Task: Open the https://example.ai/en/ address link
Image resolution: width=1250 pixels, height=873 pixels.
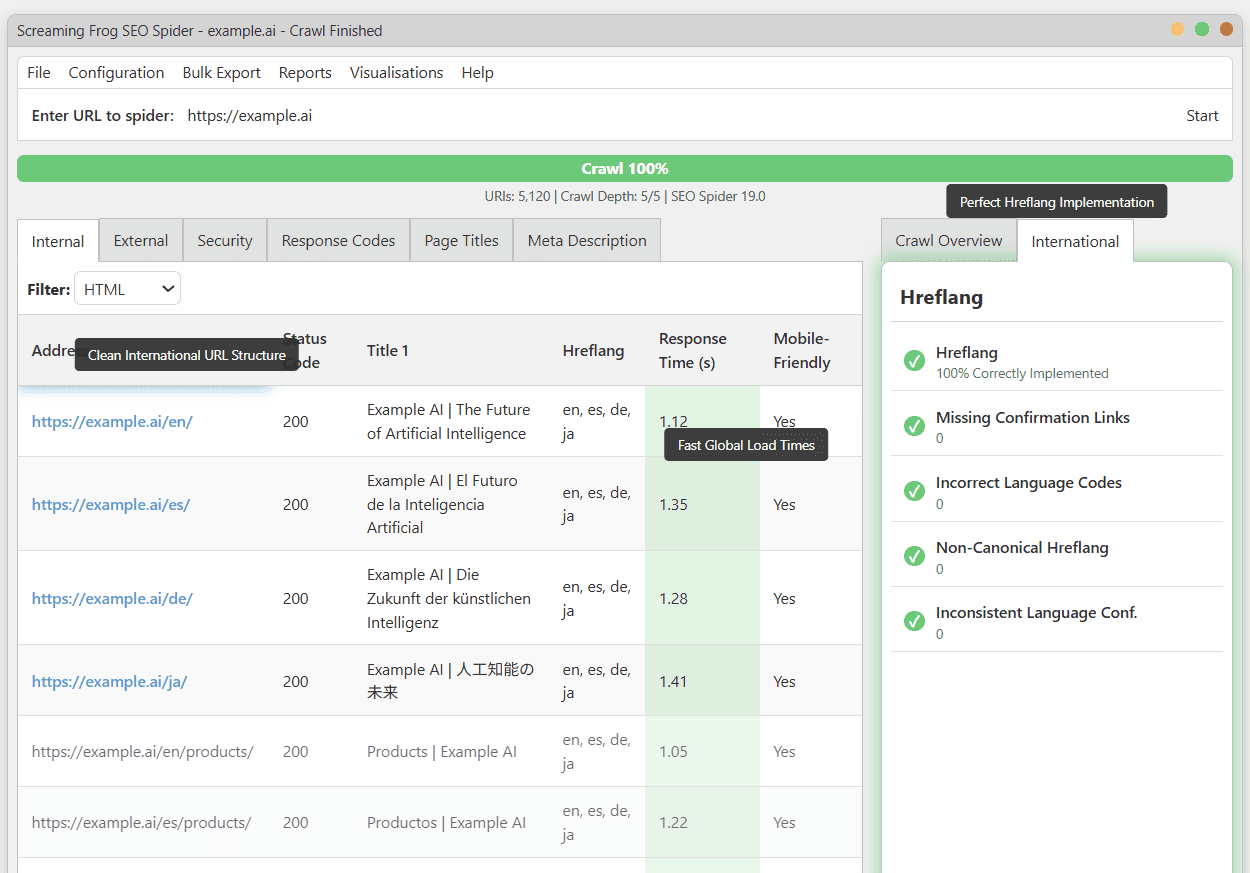Action: 112,422
